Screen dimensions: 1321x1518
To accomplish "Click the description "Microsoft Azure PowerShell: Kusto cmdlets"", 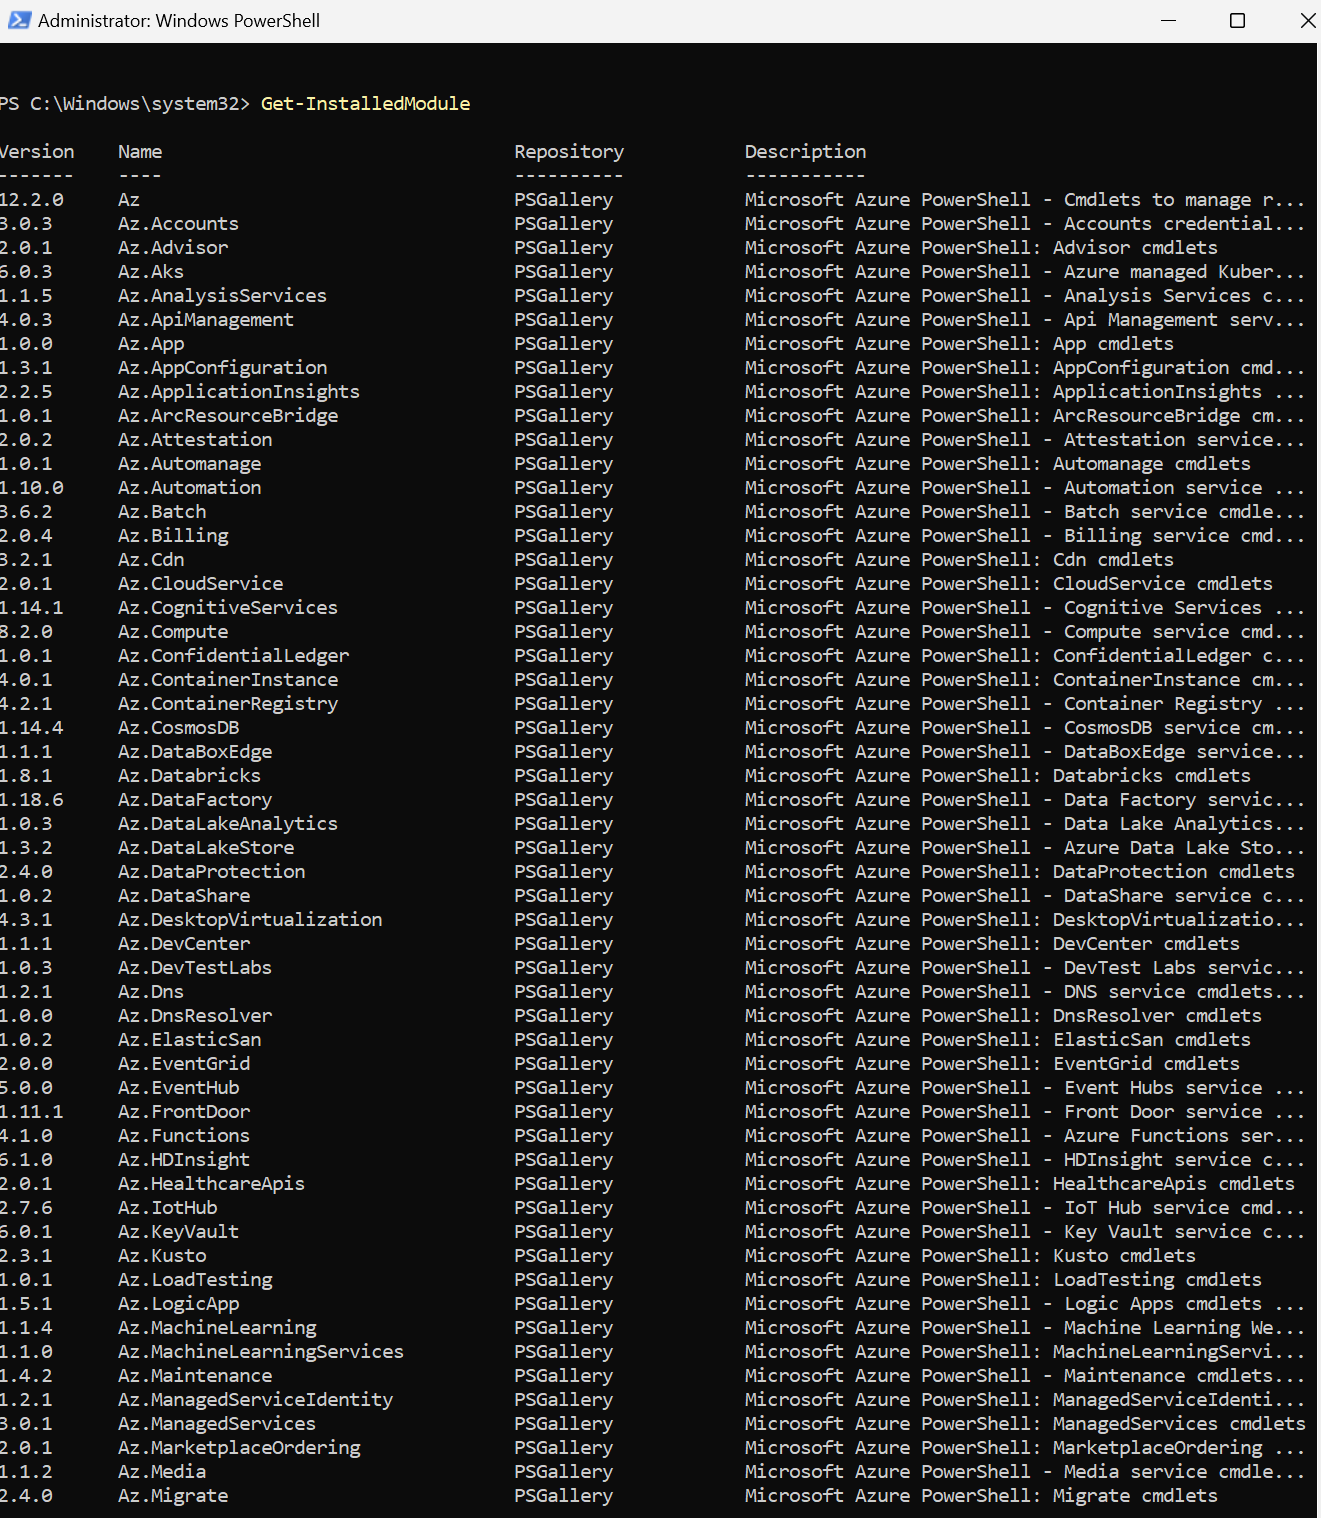I will 970,1256.
